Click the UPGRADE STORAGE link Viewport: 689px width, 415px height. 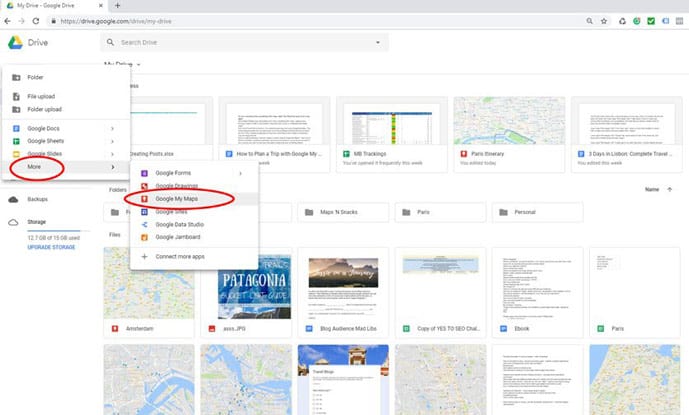[x=51, y=248]
